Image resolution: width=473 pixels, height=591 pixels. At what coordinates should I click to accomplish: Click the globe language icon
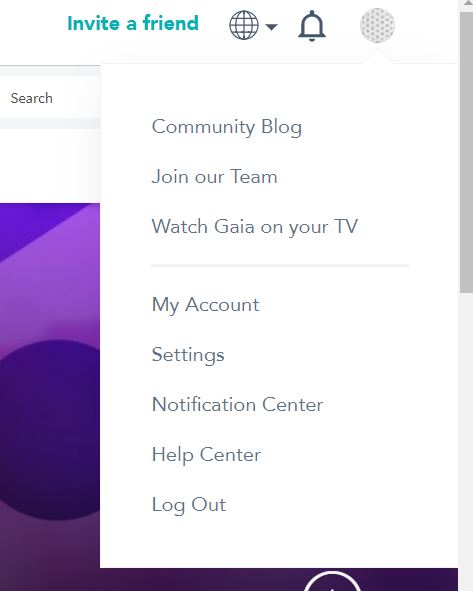click(244, 25)
